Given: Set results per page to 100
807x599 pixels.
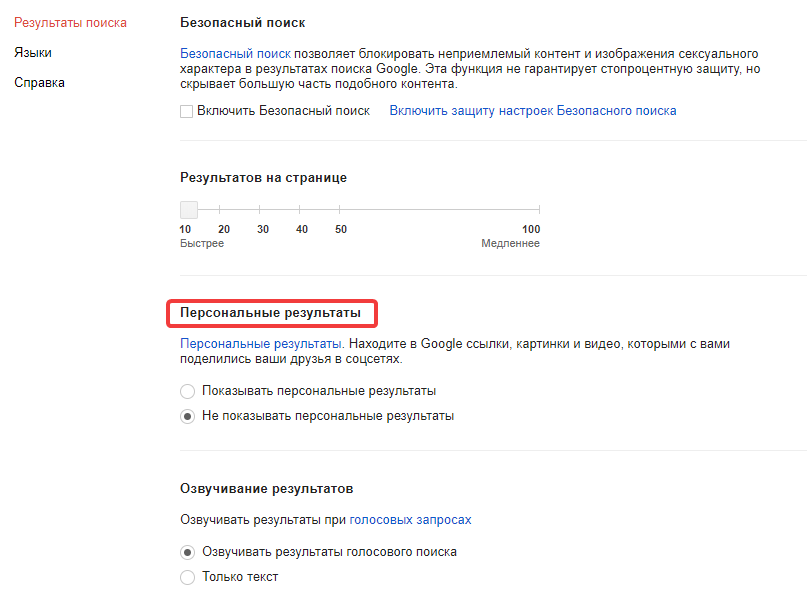Looking at the screenshot, I should pos(539,210).
